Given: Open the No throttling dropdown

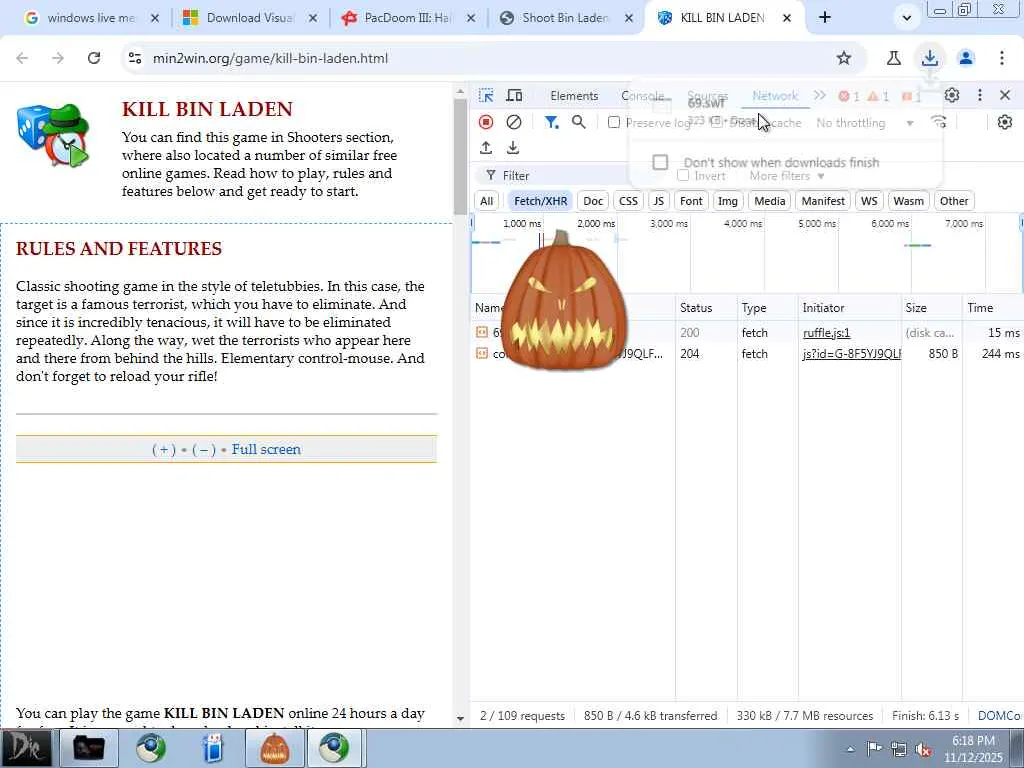Looking at the screenshot, I should pyautogui.click(x=865, y=123).
